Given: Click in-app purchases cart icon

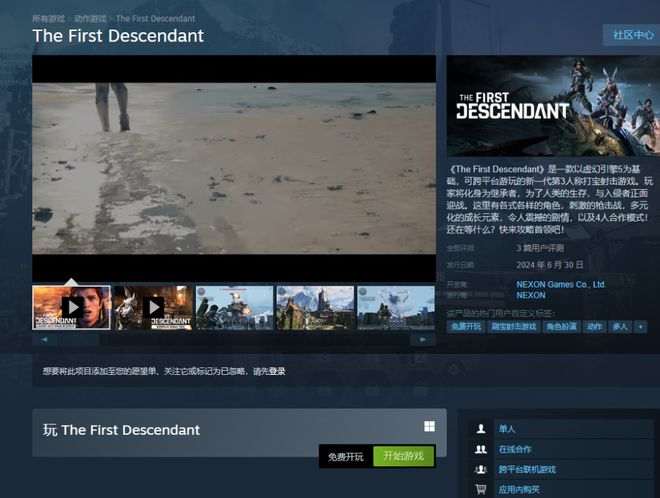Looking at the screenshot, I should (481, 489).
